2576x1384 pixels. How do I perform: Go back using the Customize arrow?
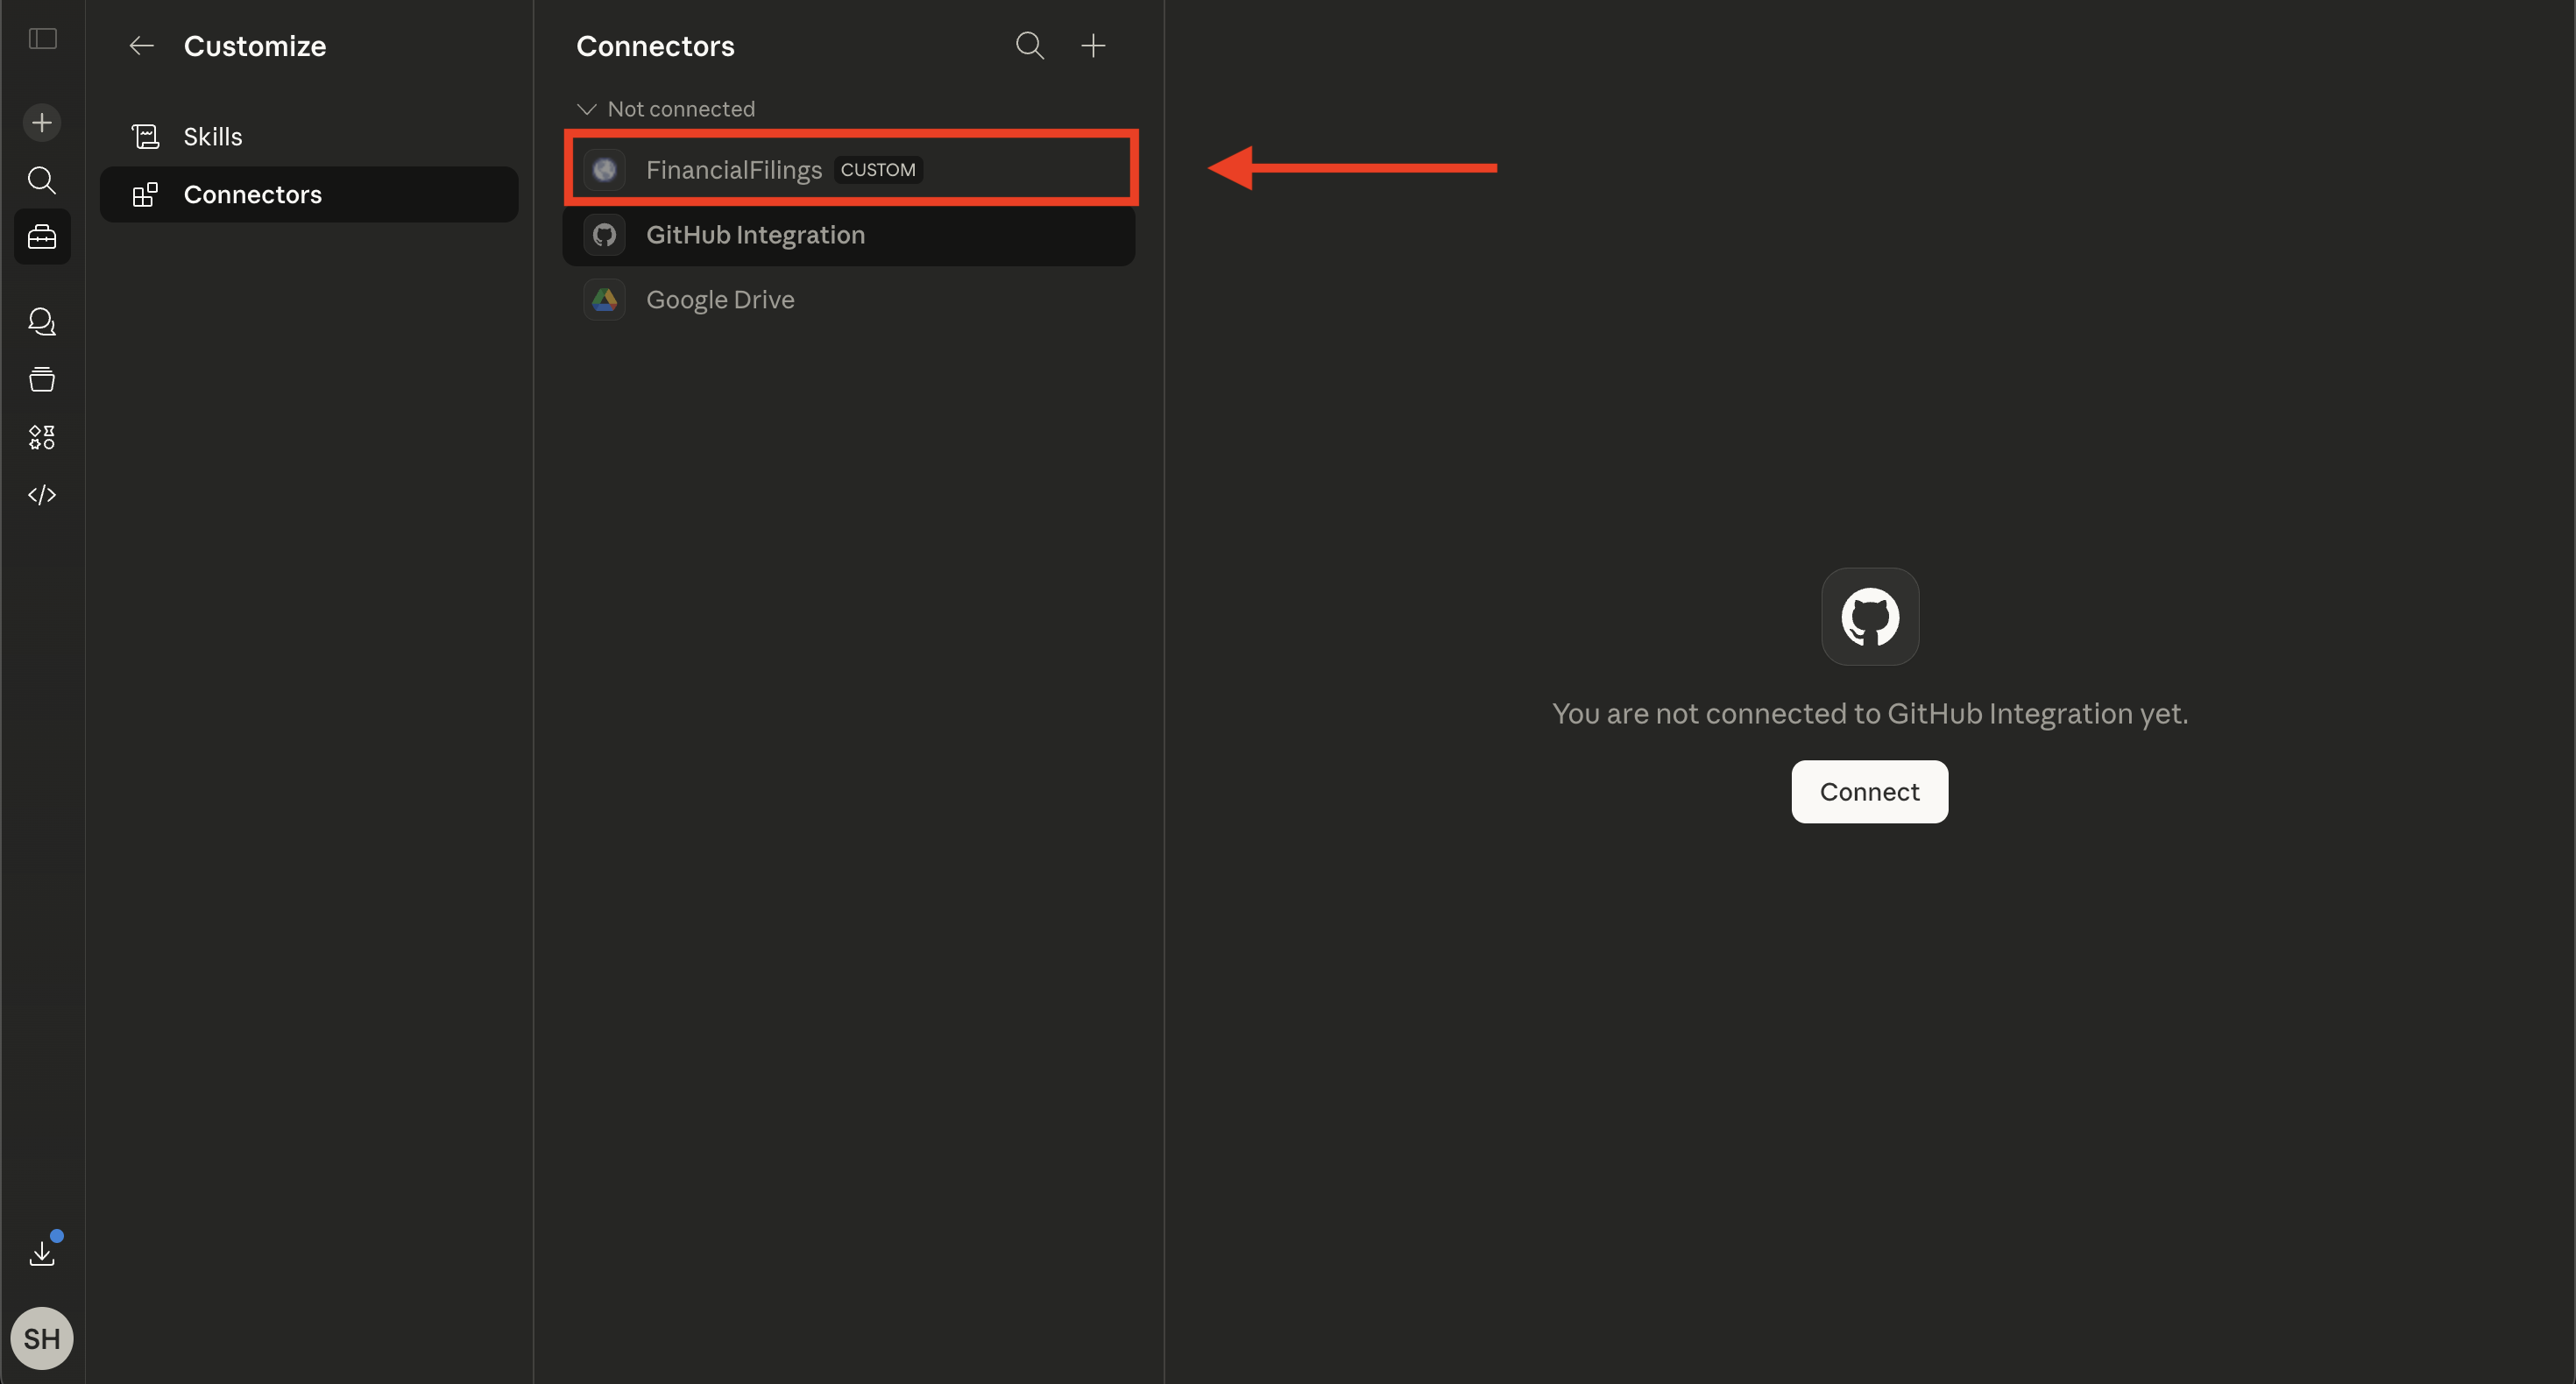[x=141, y=46]
